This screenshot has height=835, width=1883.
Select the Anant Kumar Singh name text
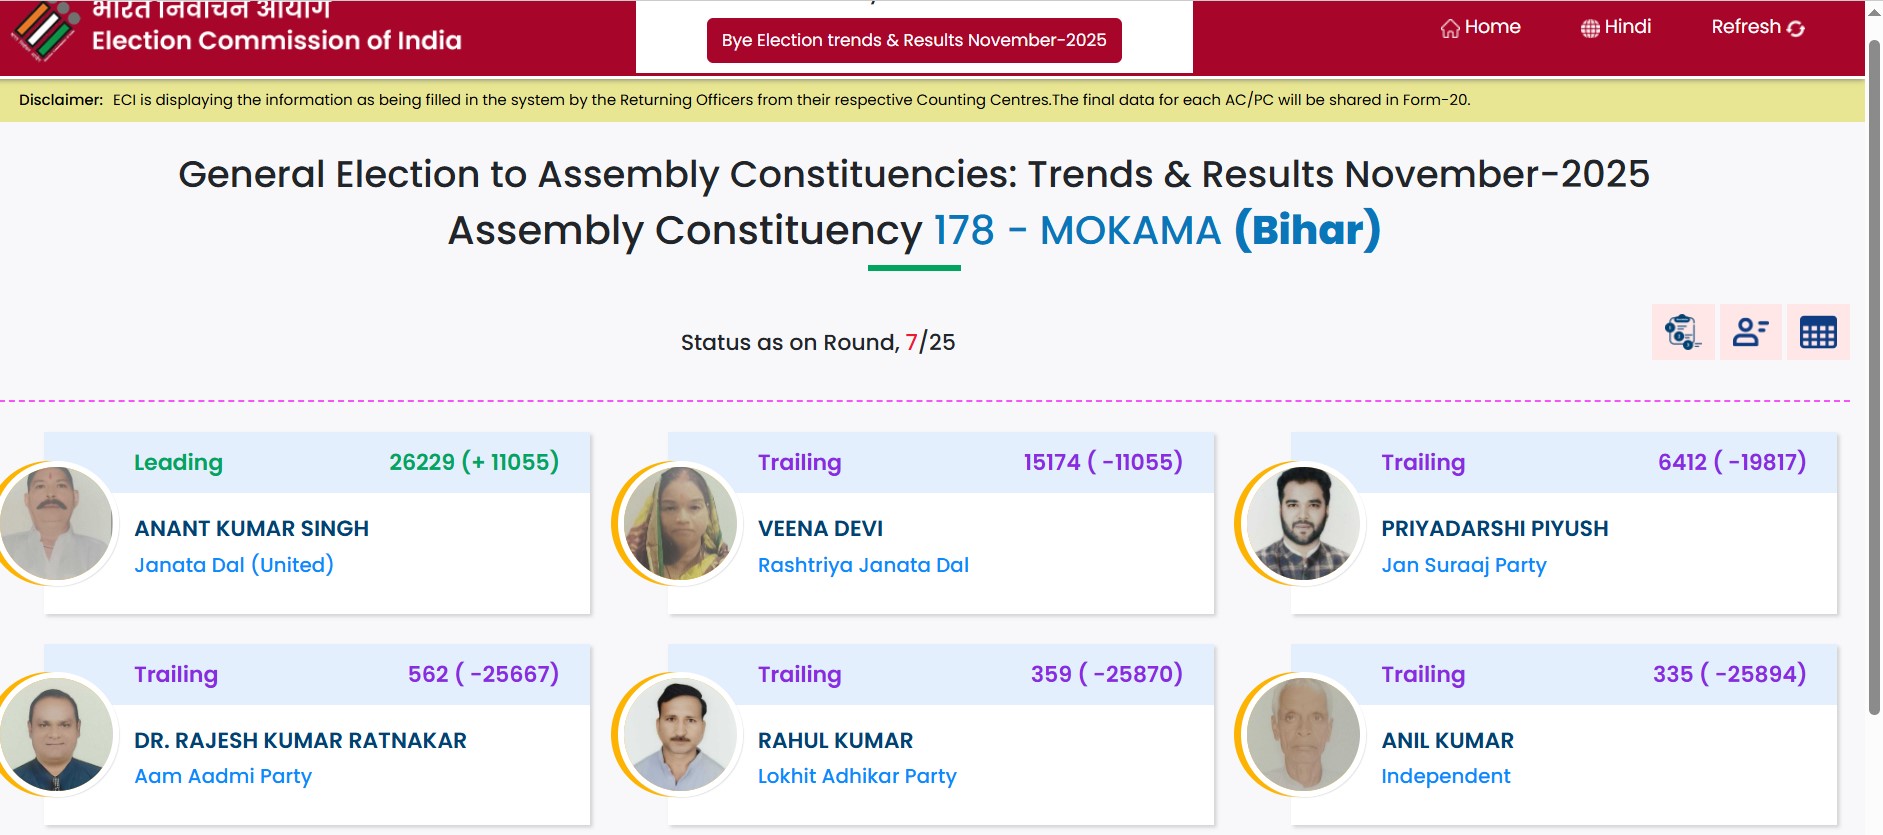point(251,528)
